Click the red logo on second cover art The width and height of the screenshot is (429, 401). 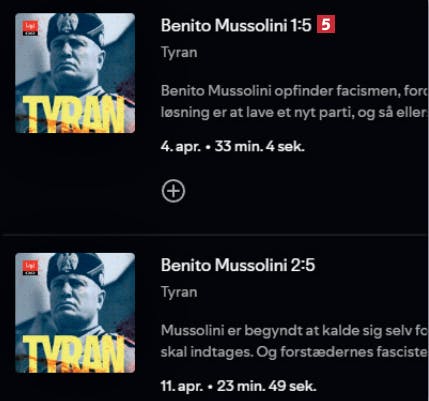(x=30, y=268)
